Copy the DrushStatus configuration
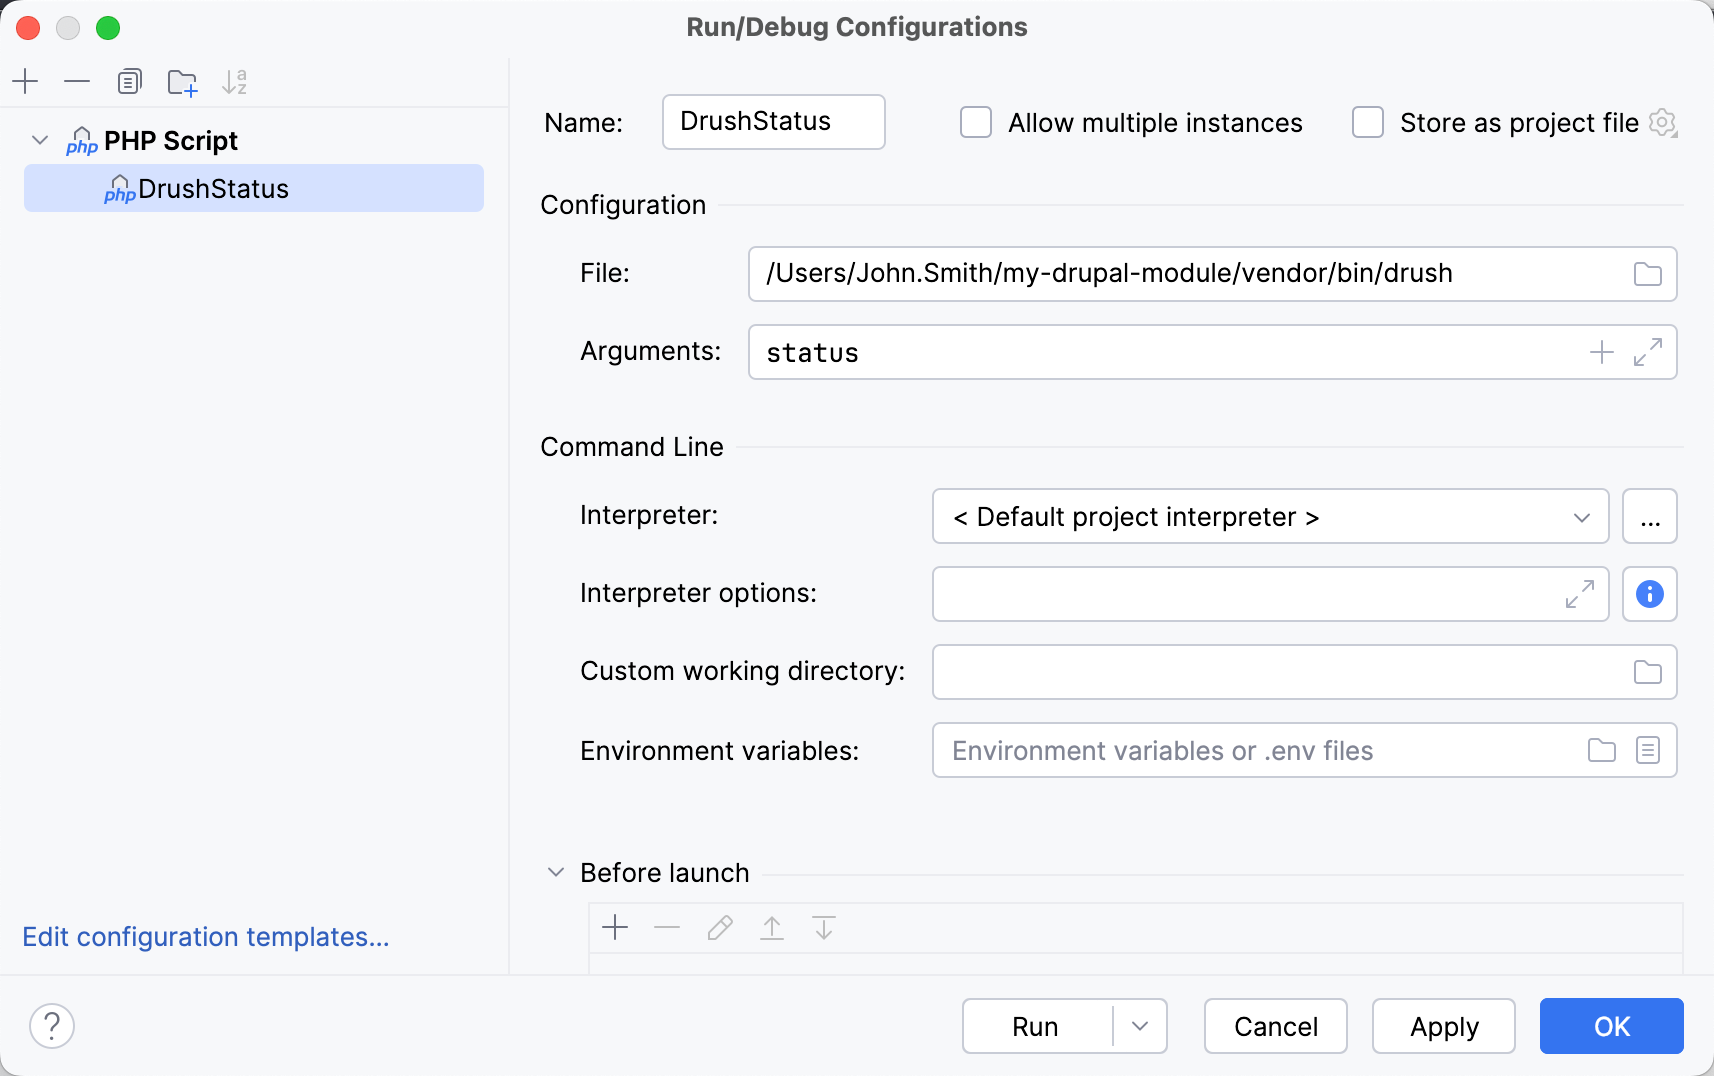1714x1076 pixels. click(x=129, y=81)
